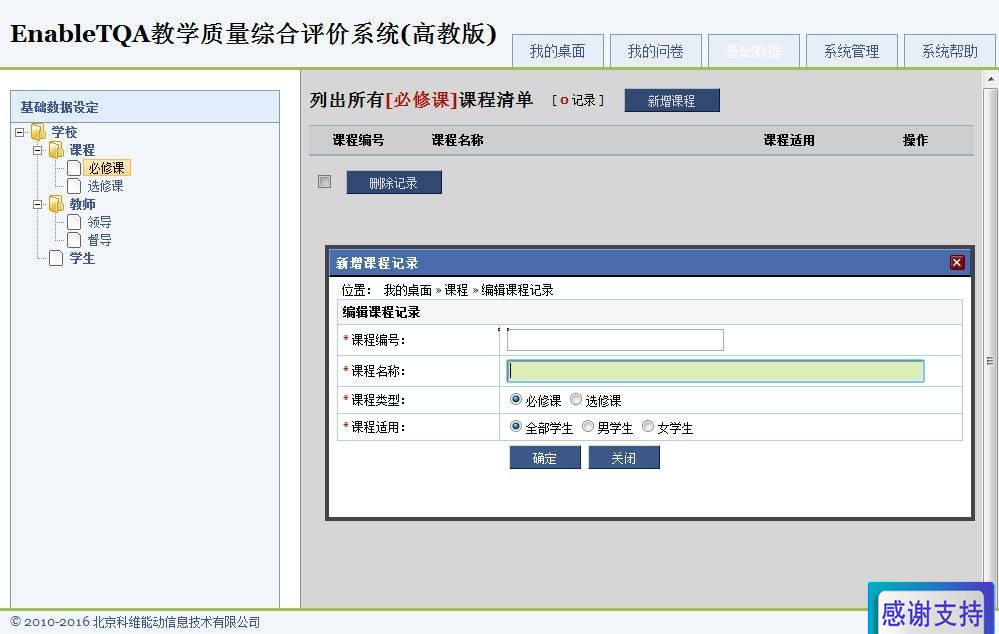Click the 课程 folder icon in tree
The width and height of the screenshot is (999, 634).
click(56, 150)
